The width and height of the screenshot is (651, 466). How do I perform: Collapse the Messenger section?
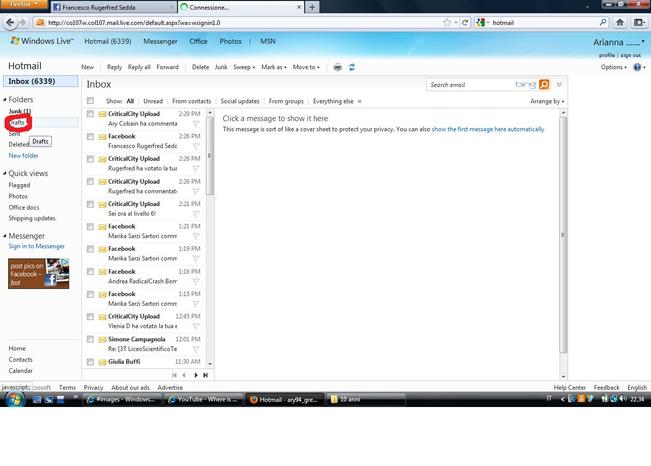(5, 235)
